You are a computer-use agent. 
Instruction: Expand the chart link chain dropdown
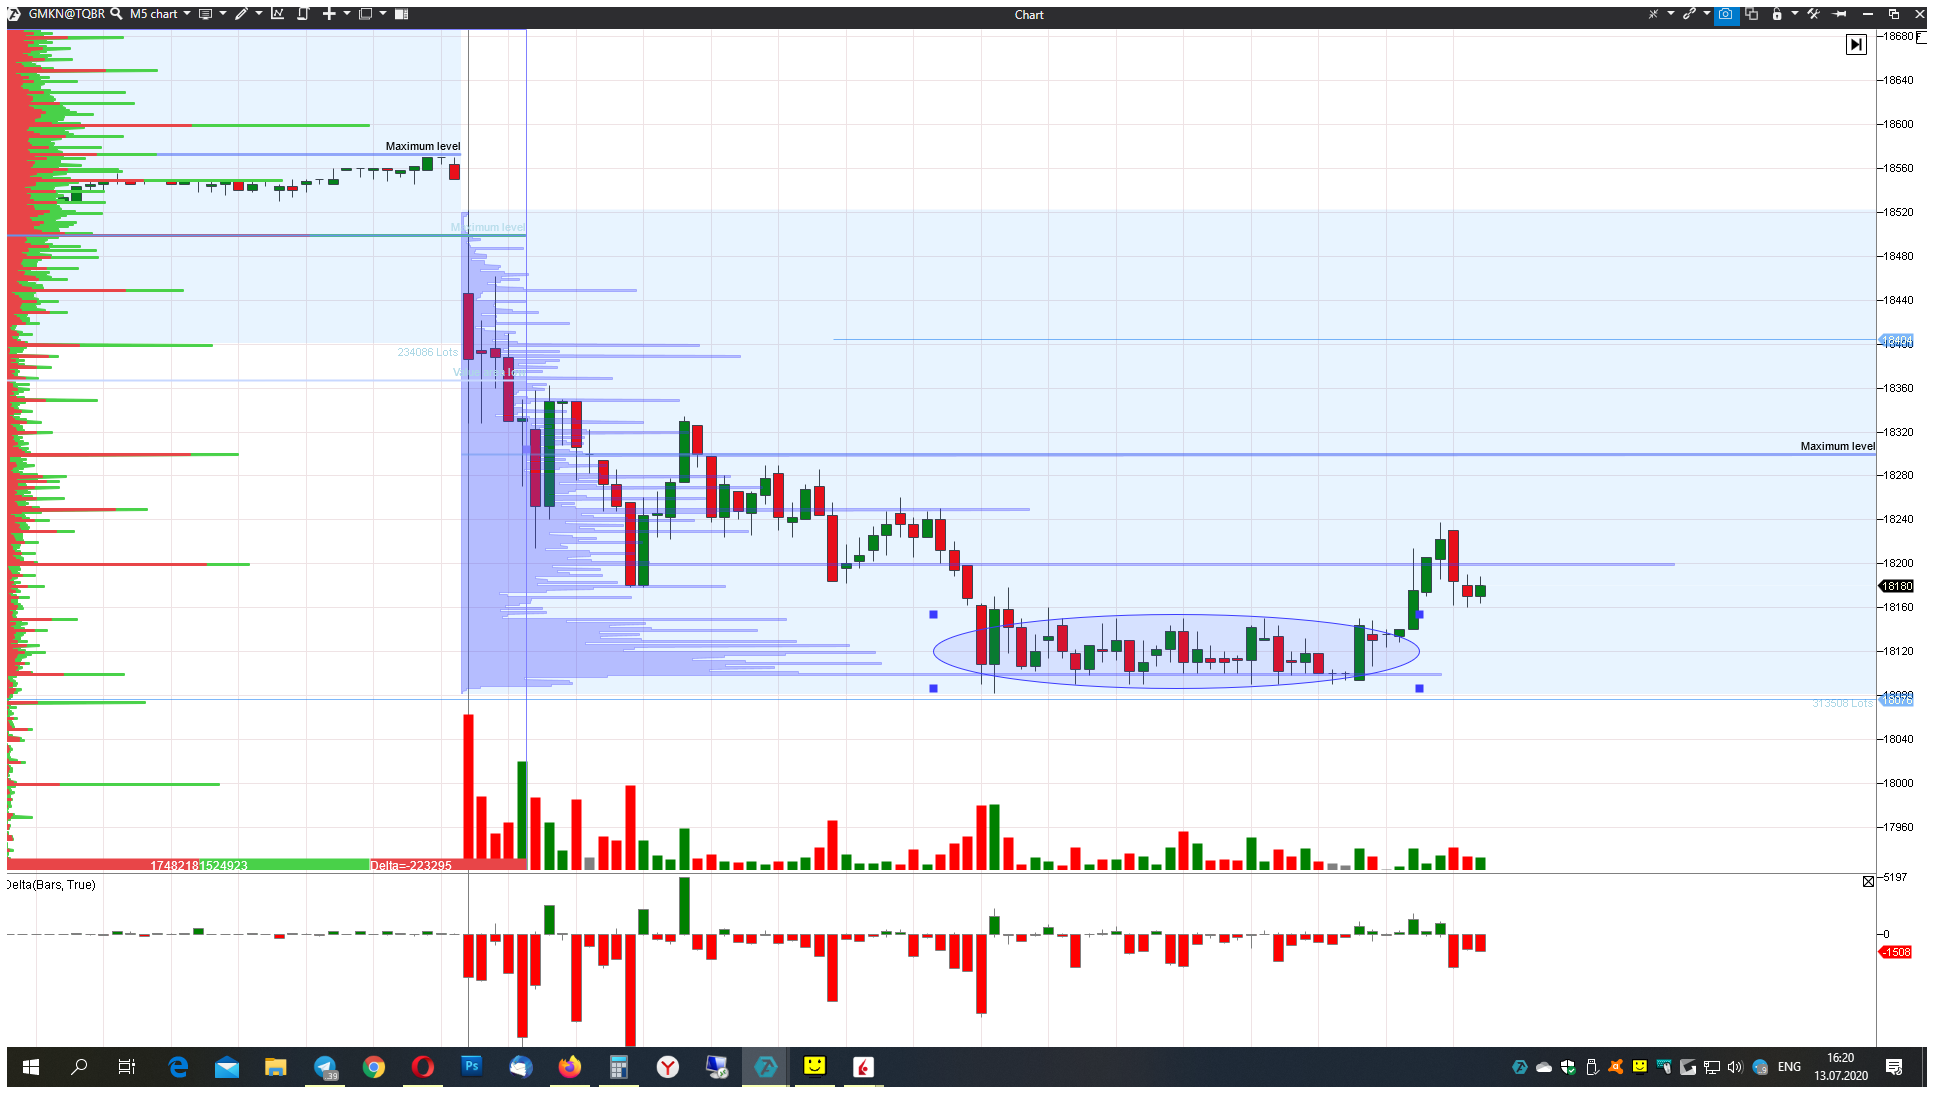1707,14
